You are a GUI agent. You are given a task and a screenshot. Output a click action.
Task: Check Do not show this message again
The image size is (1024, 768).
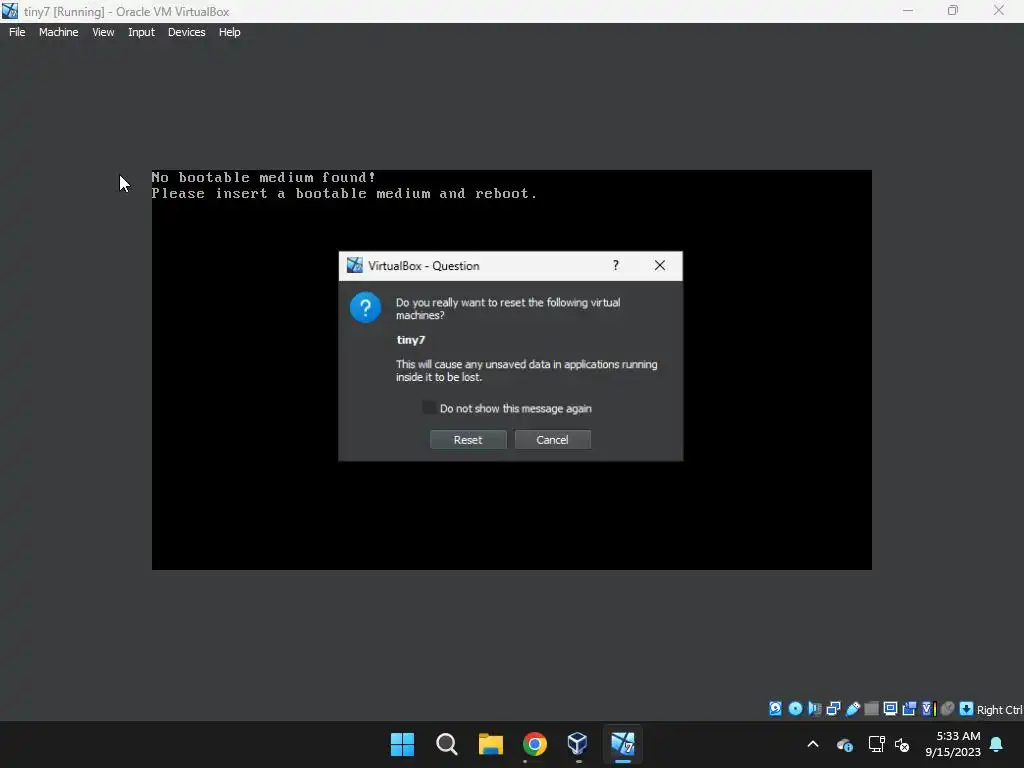428,408
